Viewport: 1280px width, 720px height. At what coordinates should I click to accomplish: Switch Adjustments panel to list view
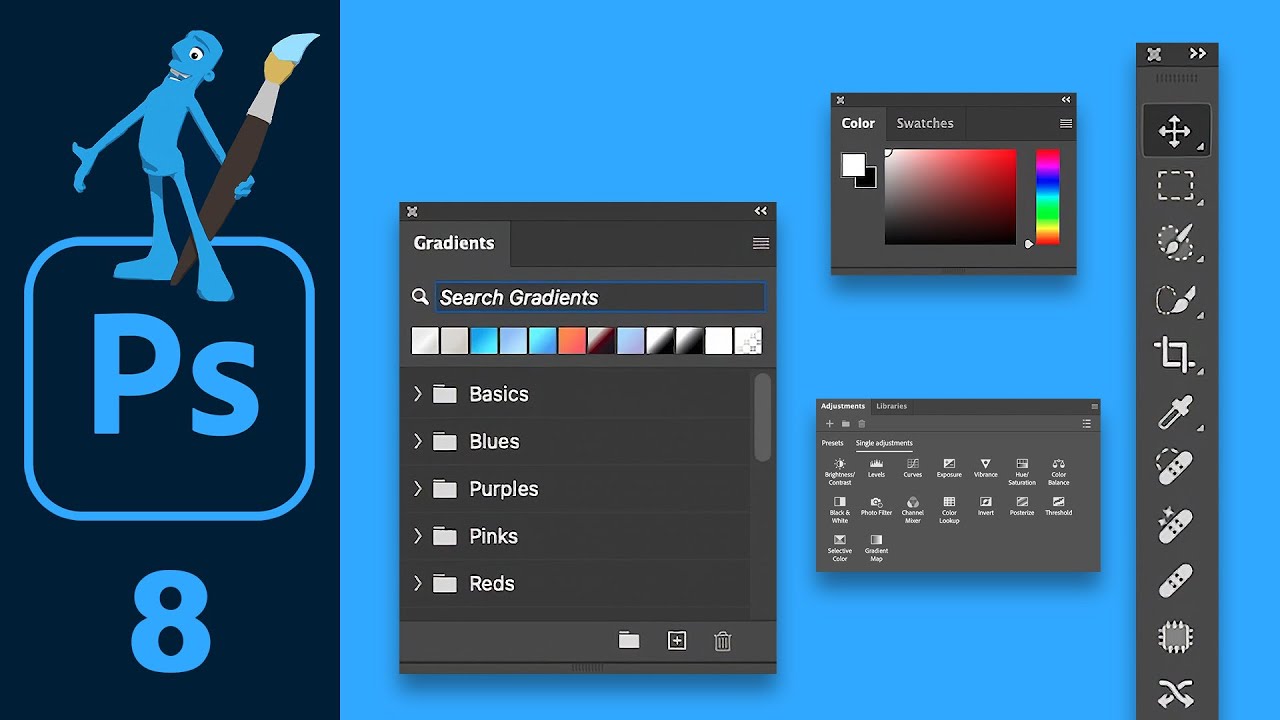point(1087,424)
